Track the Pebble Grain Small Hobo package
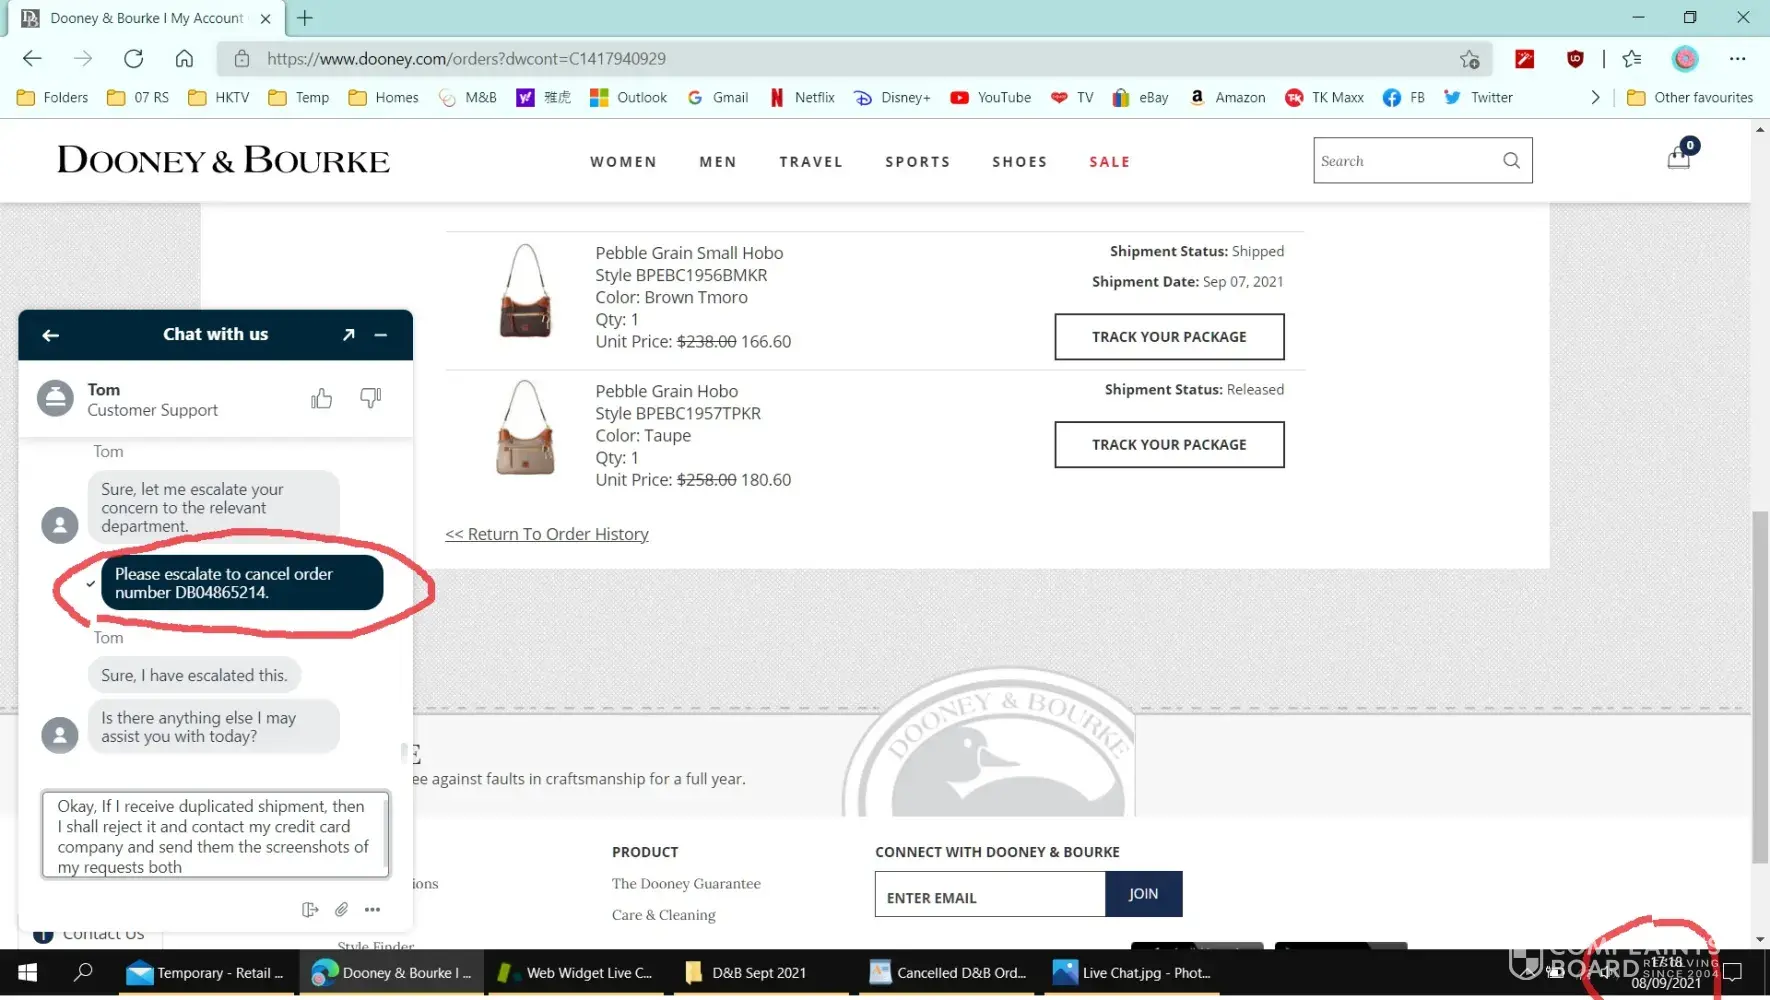The width and height of the screenshot is (1770, 1000). (1169, 337)
